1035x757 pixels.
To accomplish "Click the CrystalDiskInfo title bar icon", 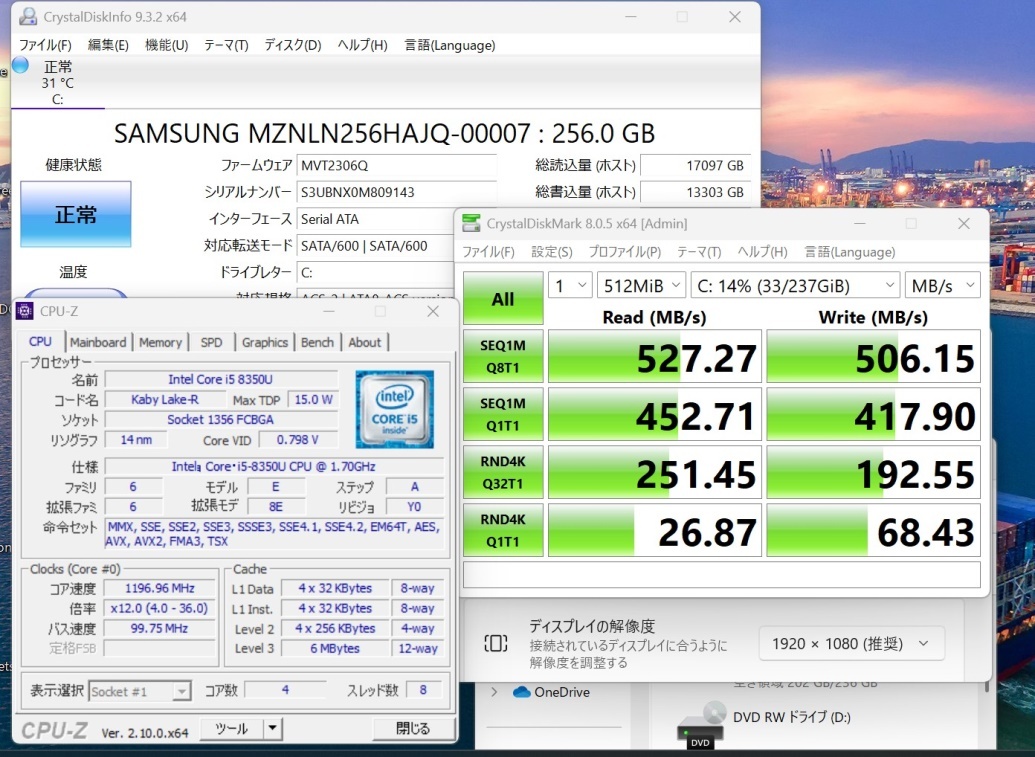I will pos(28,16).
